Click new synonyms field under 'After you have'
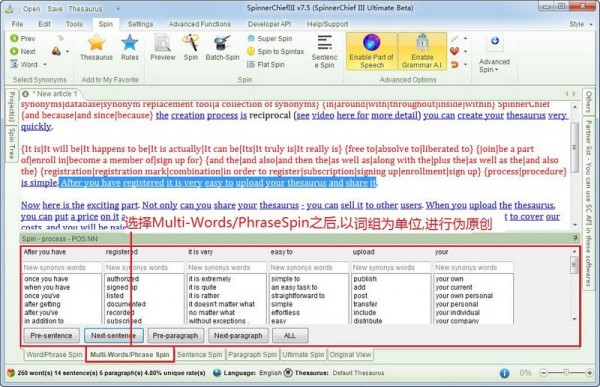Screen dimensions: 600x387 coord(62,268)
